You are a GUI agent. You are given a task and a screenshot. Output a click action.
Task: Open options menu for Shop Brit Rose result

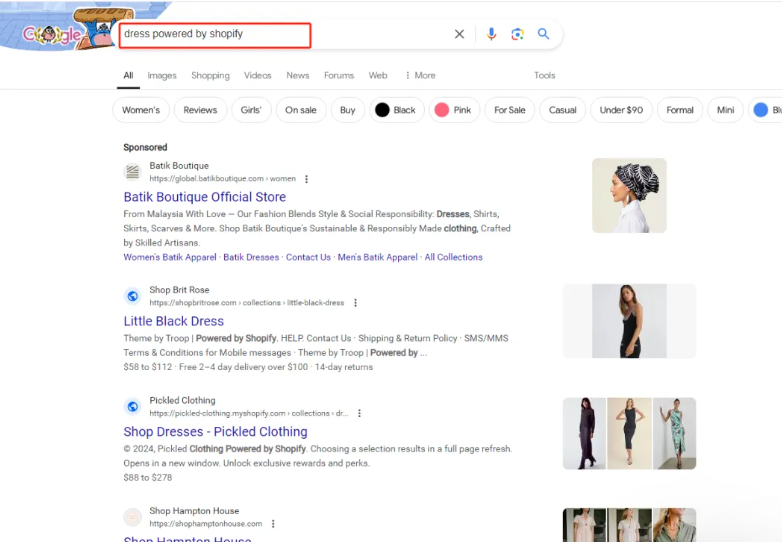click(355, 303)
